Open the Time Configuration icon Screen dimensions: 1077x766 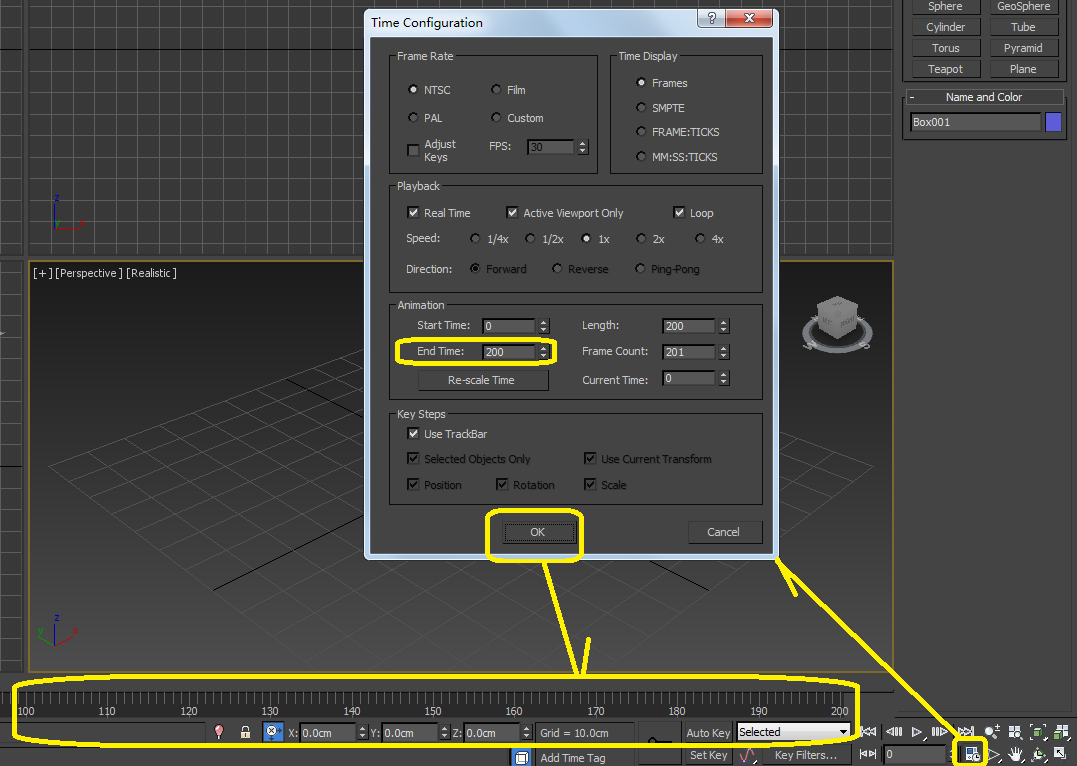click(970, 754)
